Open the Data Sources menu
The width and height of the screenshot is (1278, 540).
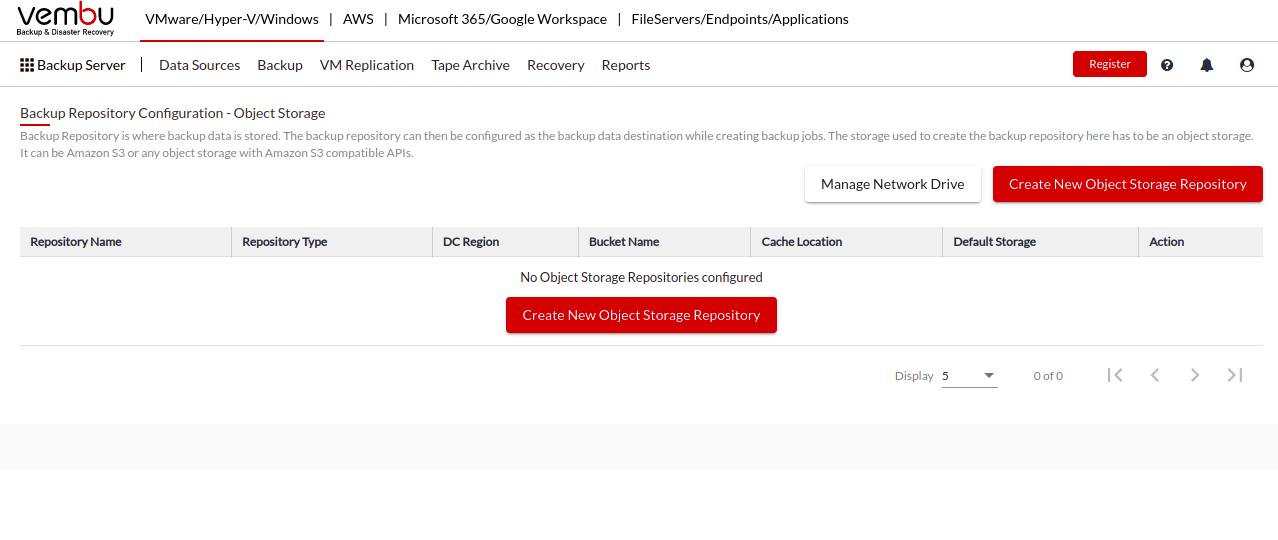[x=200, y=65]
